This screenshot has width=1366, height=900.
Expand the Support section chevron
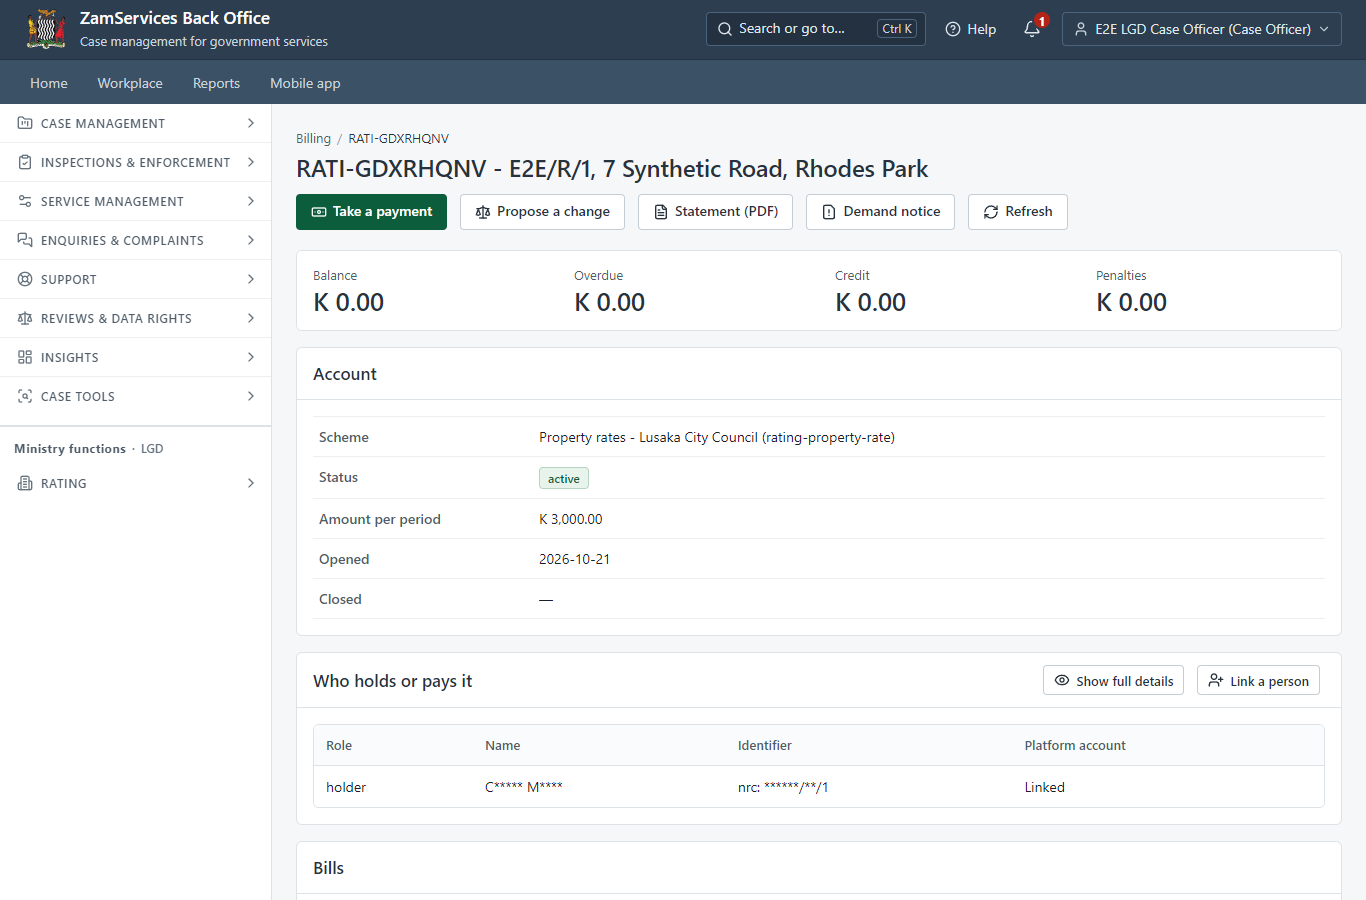251,279
